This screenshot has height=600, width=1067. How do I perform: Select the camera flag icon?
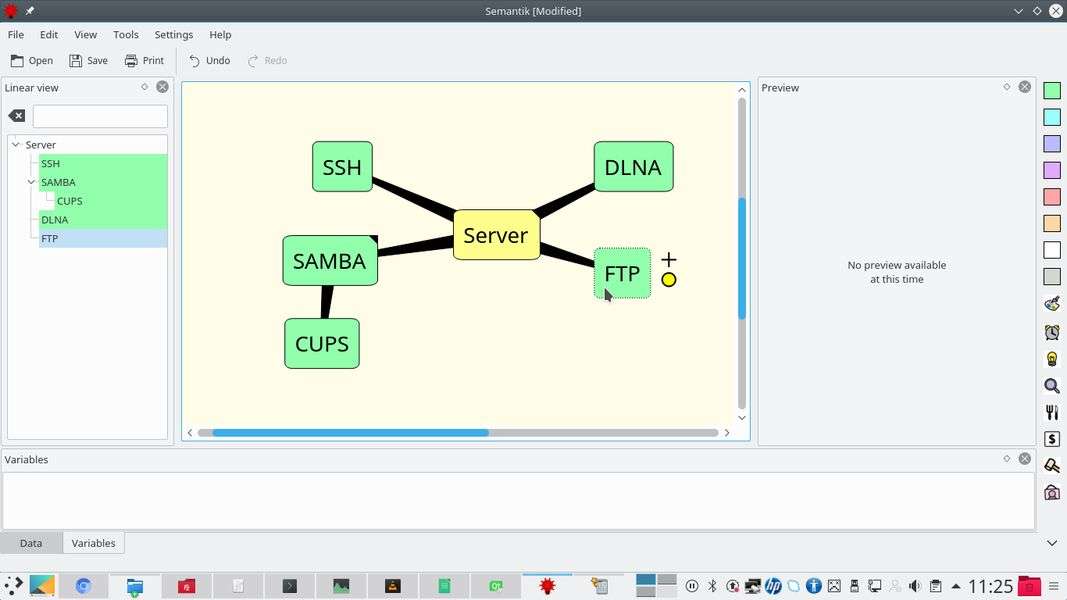tap(1052, 492)
